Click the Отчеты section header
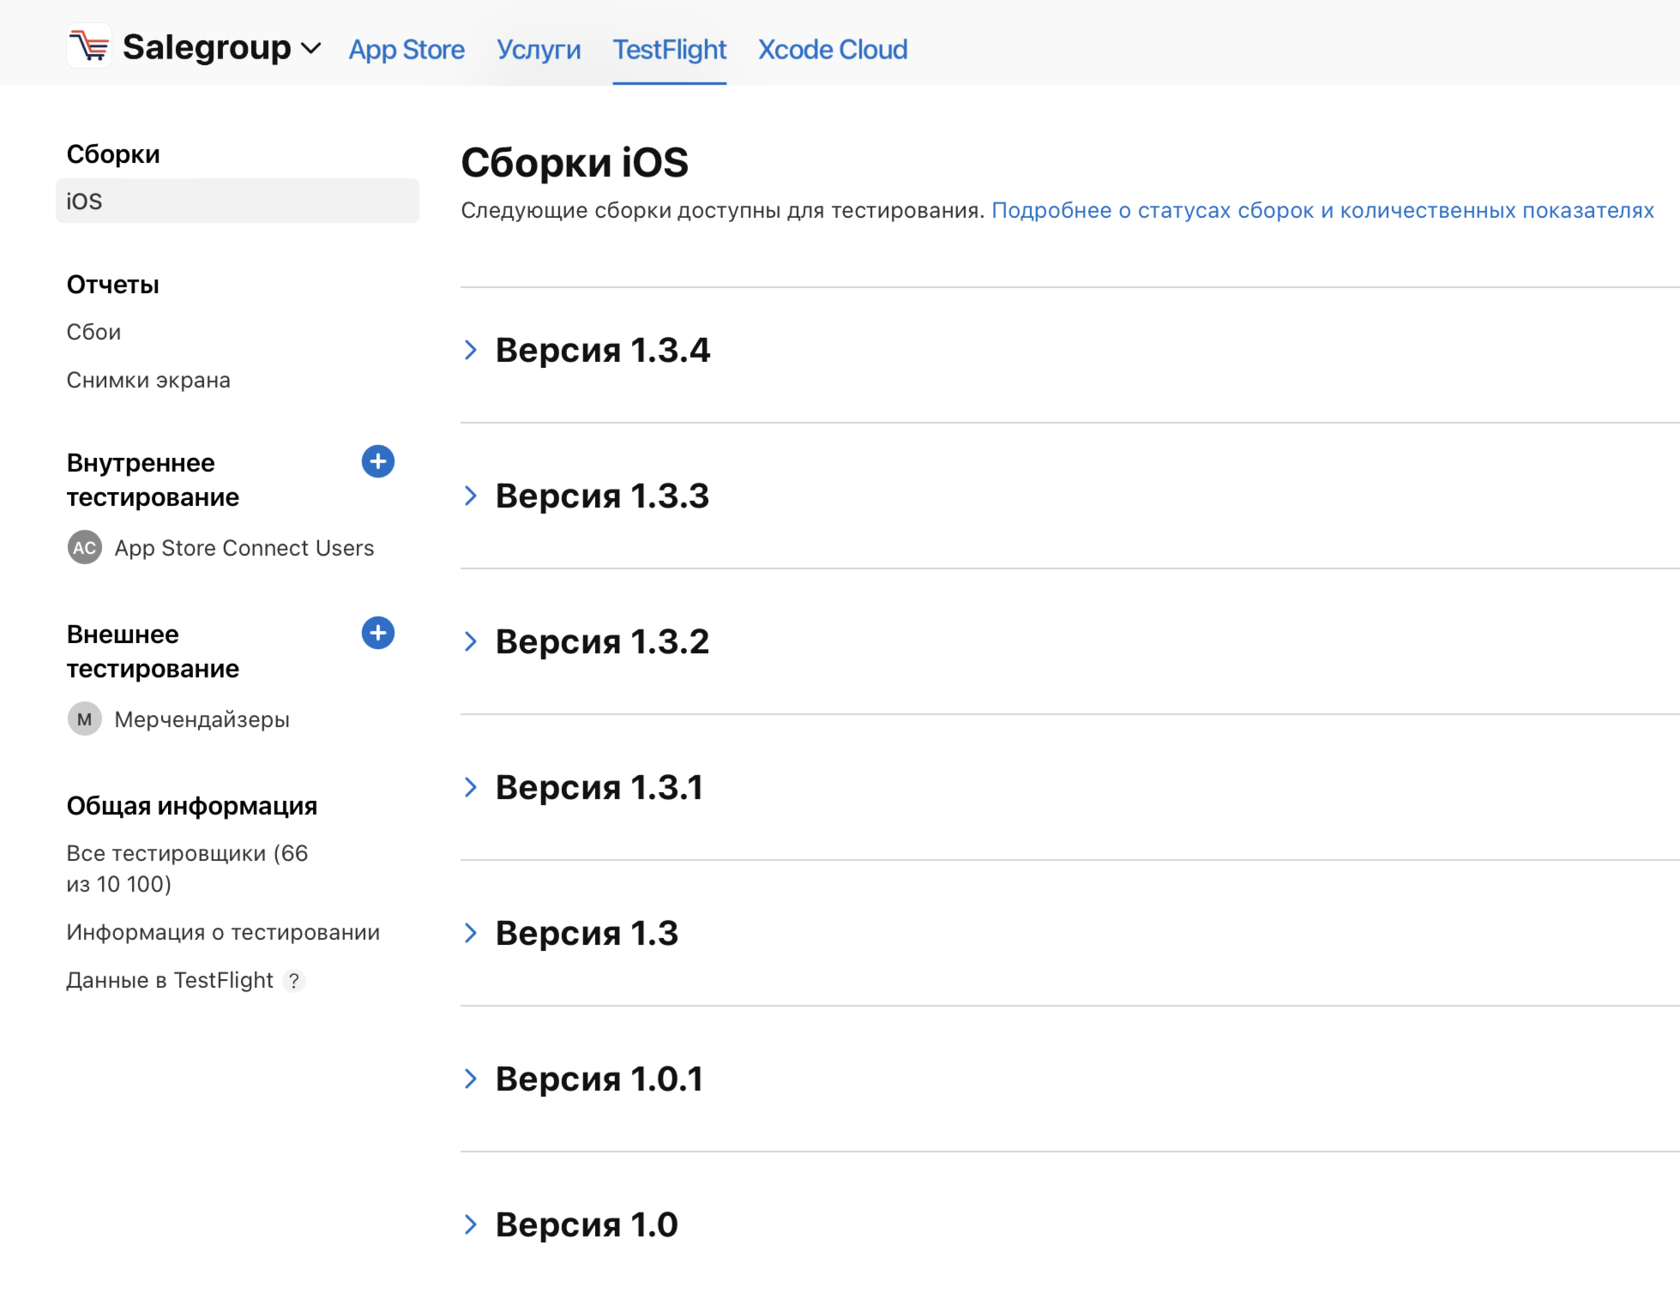The height and width of the screenshot is (1293, 1680). click(113, 284)
